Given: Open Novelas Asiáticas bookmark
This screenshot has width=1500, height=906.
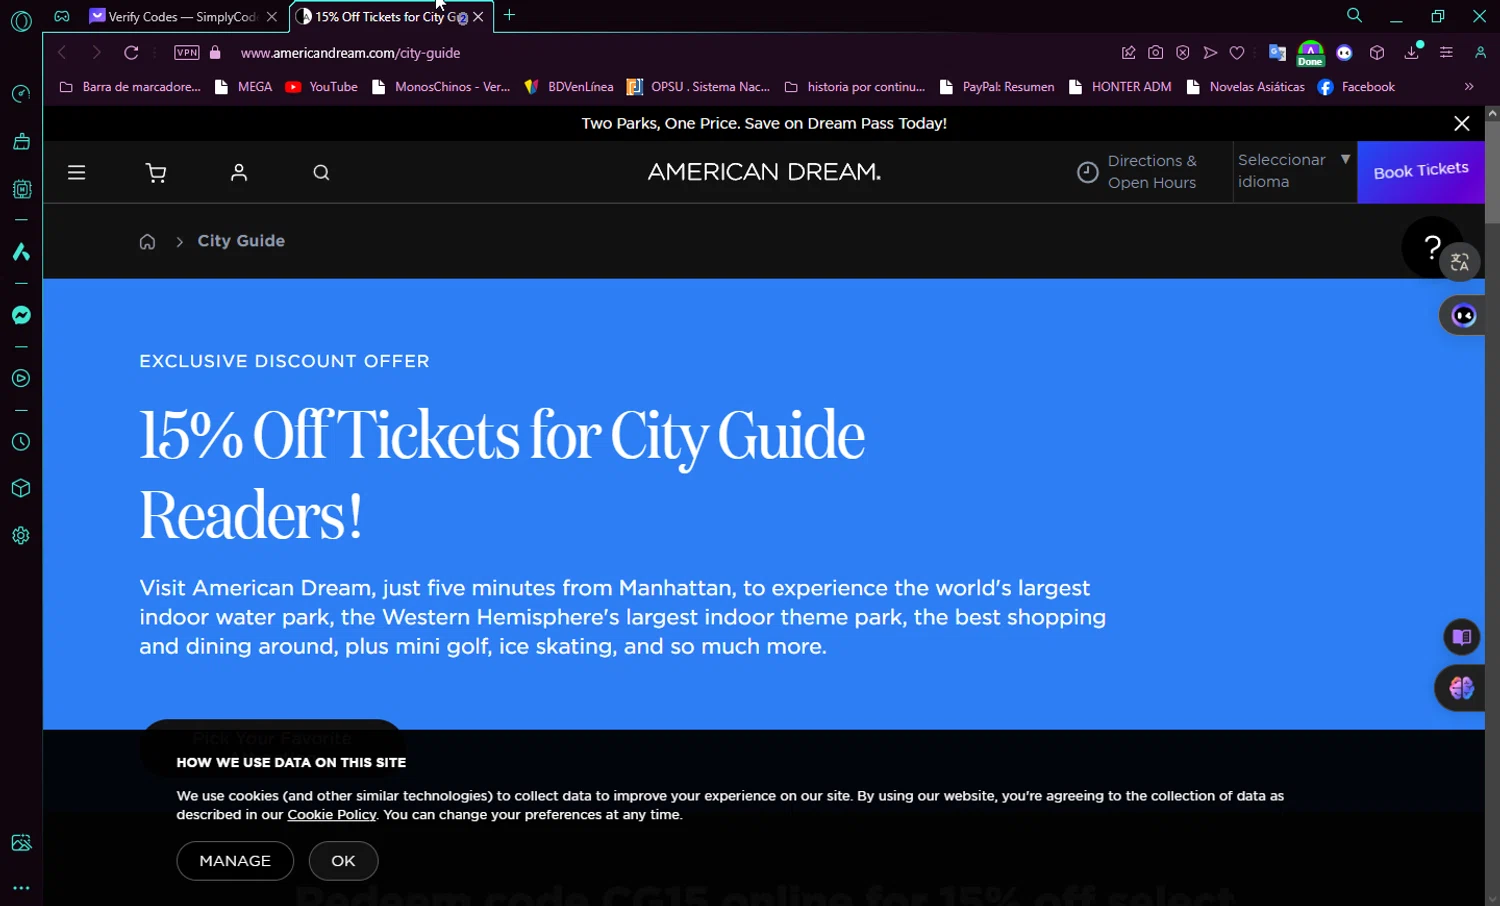Looking at the screenshot, I should pyautogui.click(x=1246, y=87).
